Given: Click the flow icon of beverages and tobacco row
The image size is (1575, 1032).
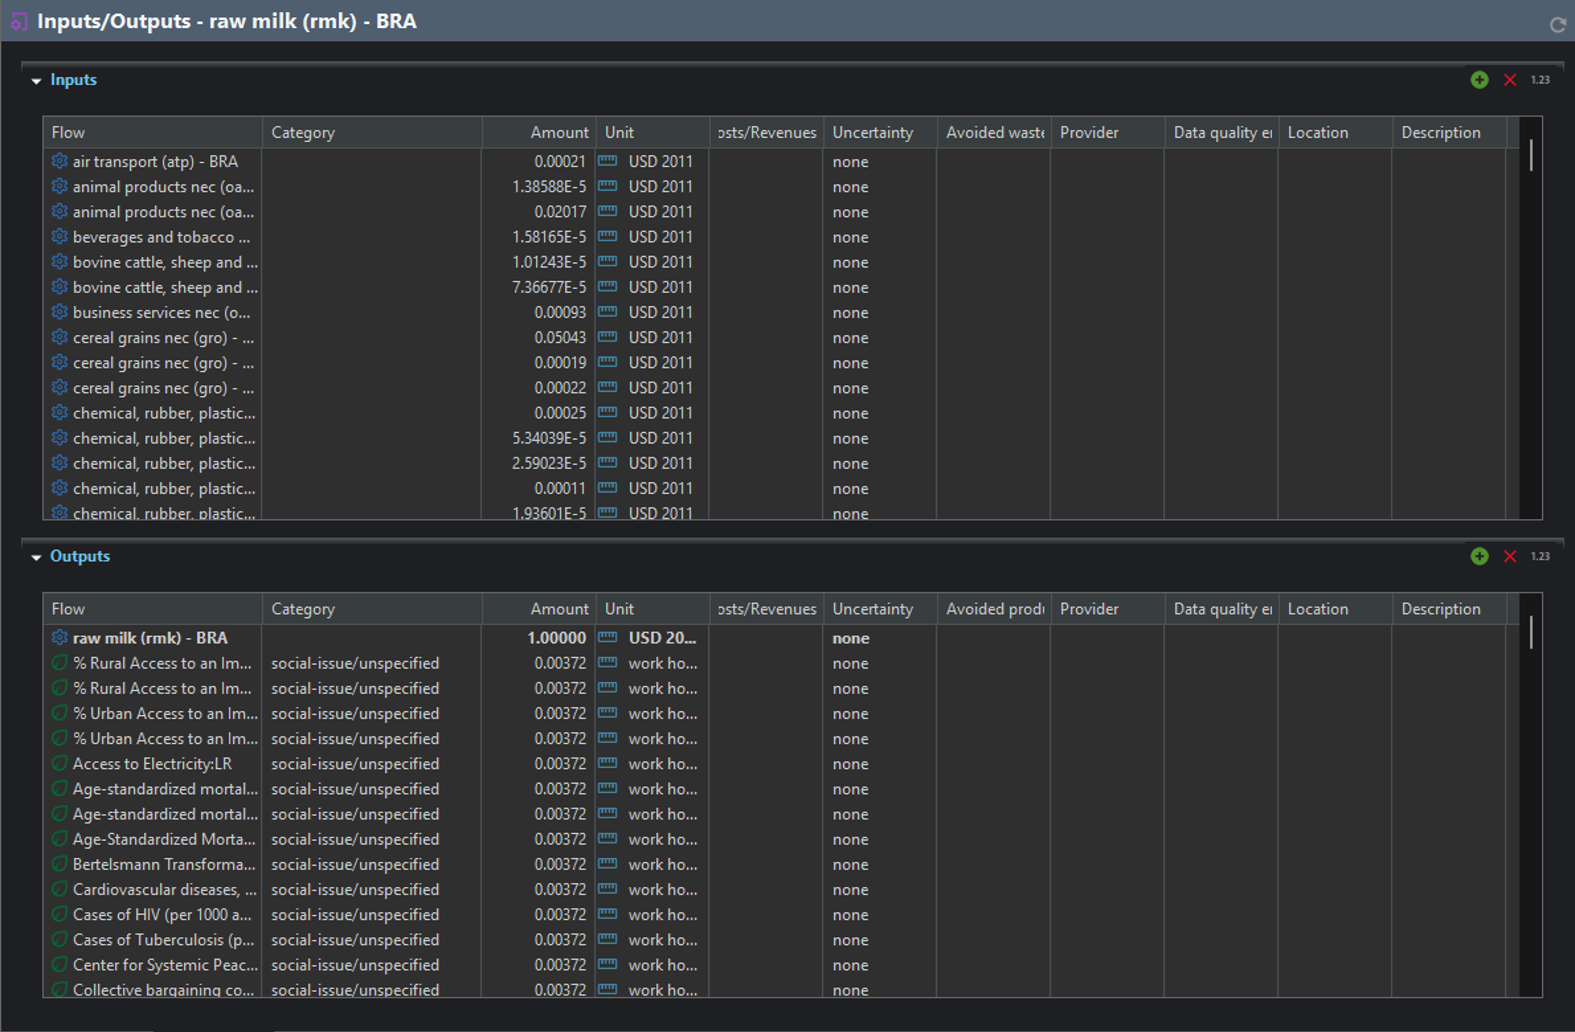Looking at the screenshot, I should 60,237.
